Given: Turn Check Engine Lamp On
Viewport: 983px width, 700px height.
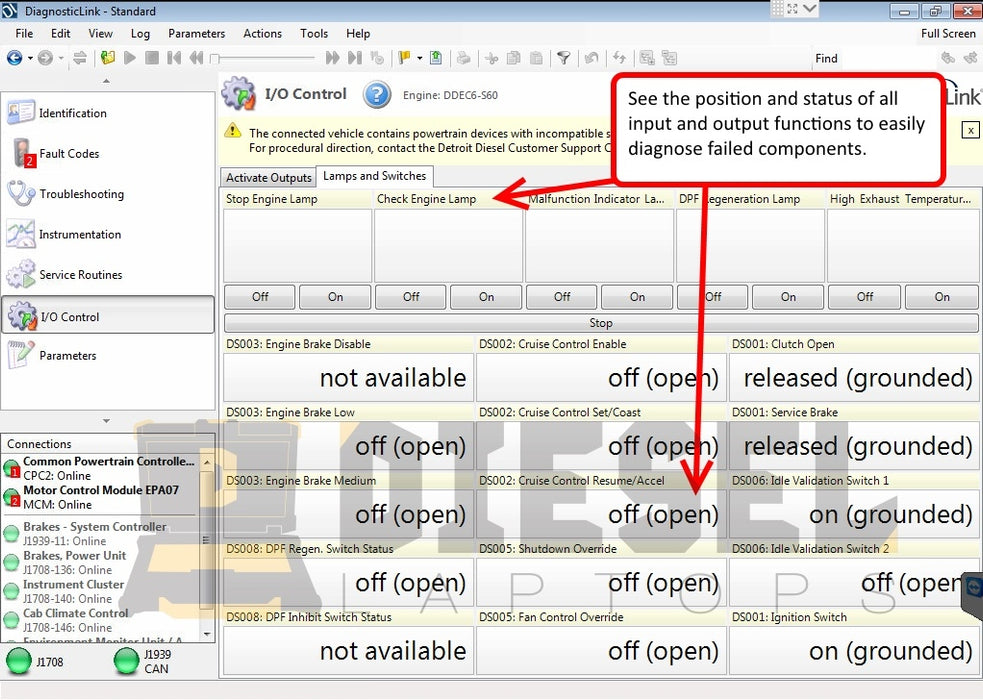Looking at the screenshot, I should point(486,296).
